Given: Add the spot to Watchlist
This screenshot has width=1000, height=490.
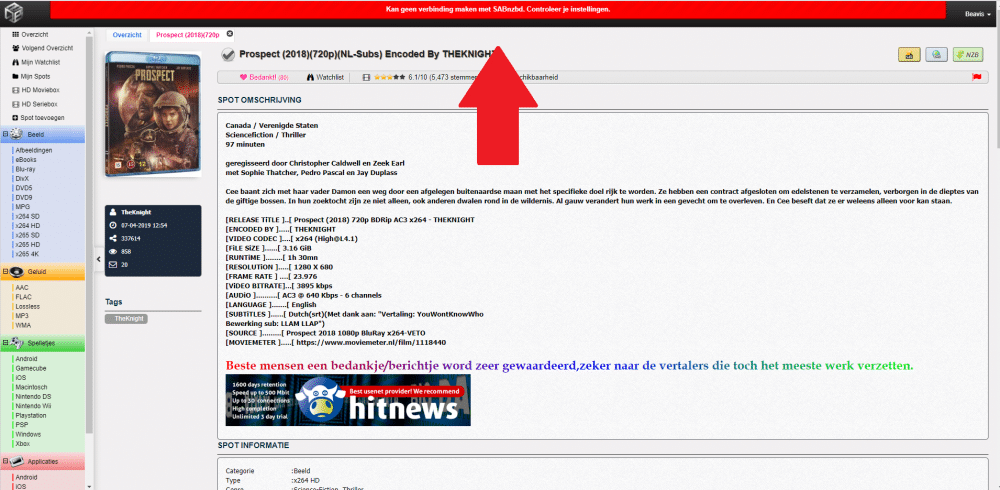Looking at the screenshot, I should pyautogui.click(x=325, y=77).
